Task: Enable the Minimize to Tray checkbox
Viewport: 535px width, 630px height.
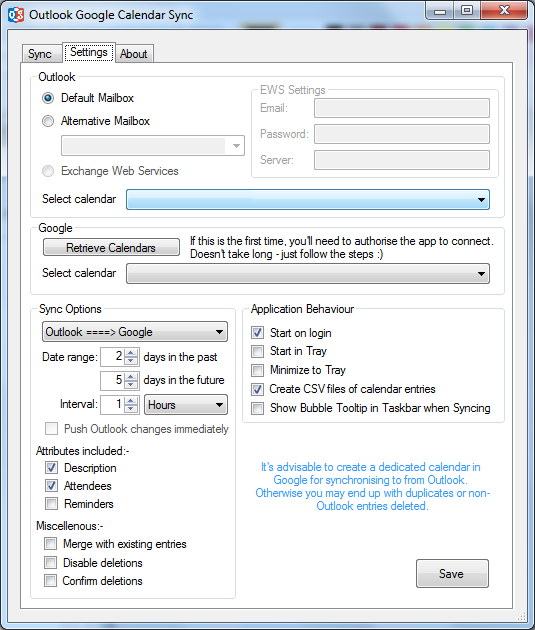Action: coord(257,370)
